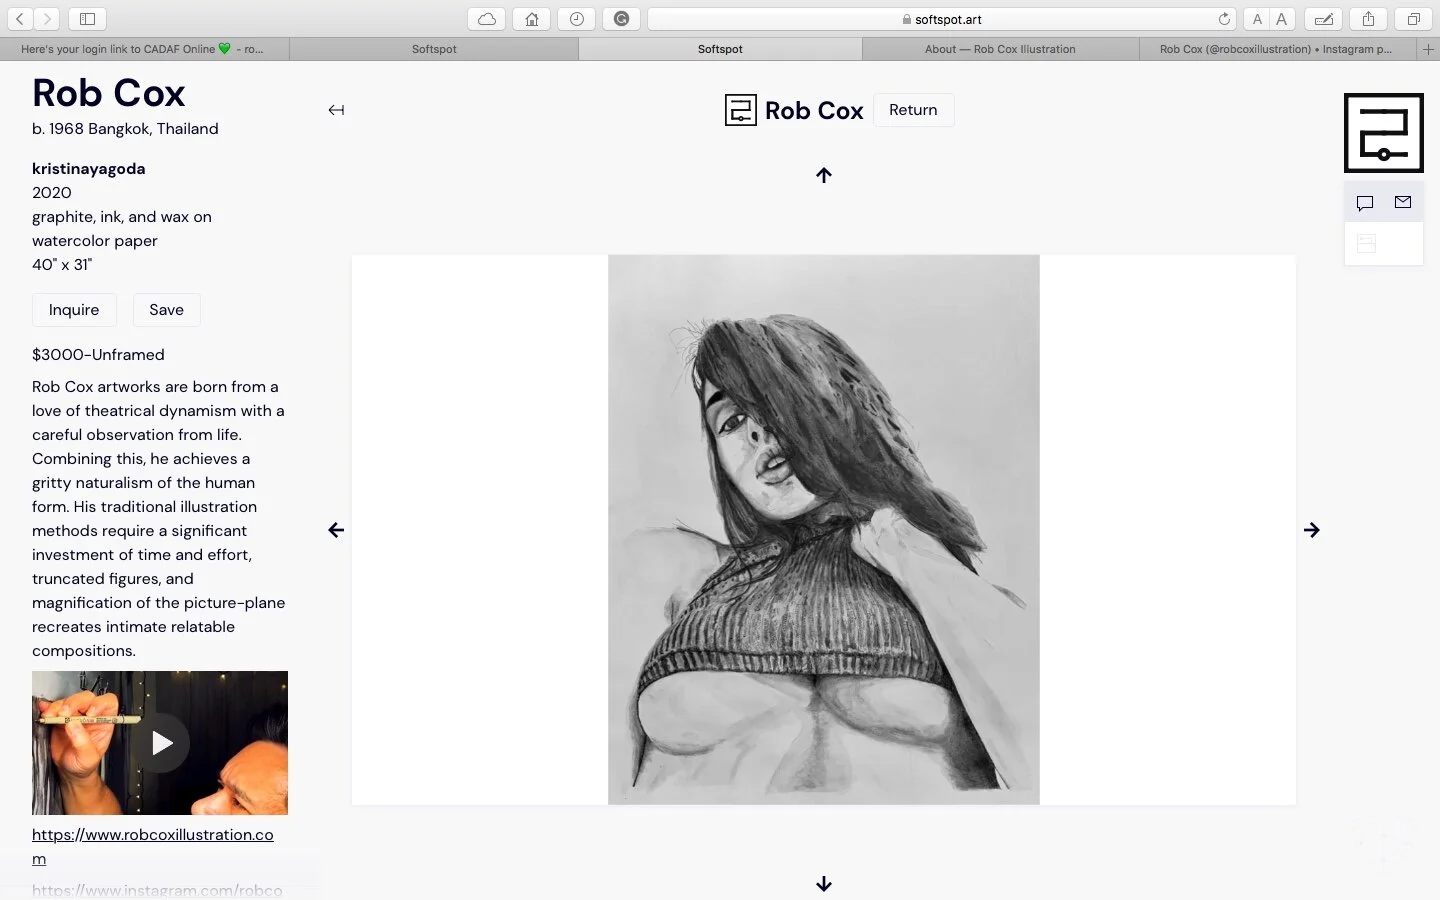Click the year 2020 text

[x=52, y=193]
